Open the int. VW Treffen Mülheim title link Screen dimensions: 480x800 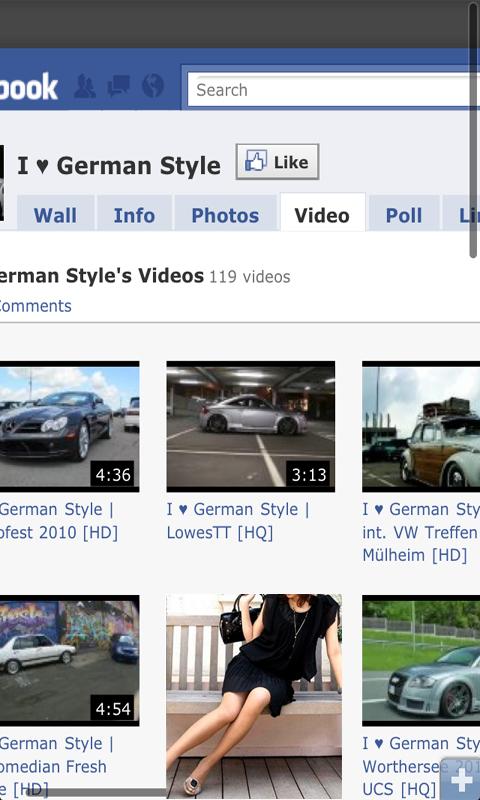421,532
